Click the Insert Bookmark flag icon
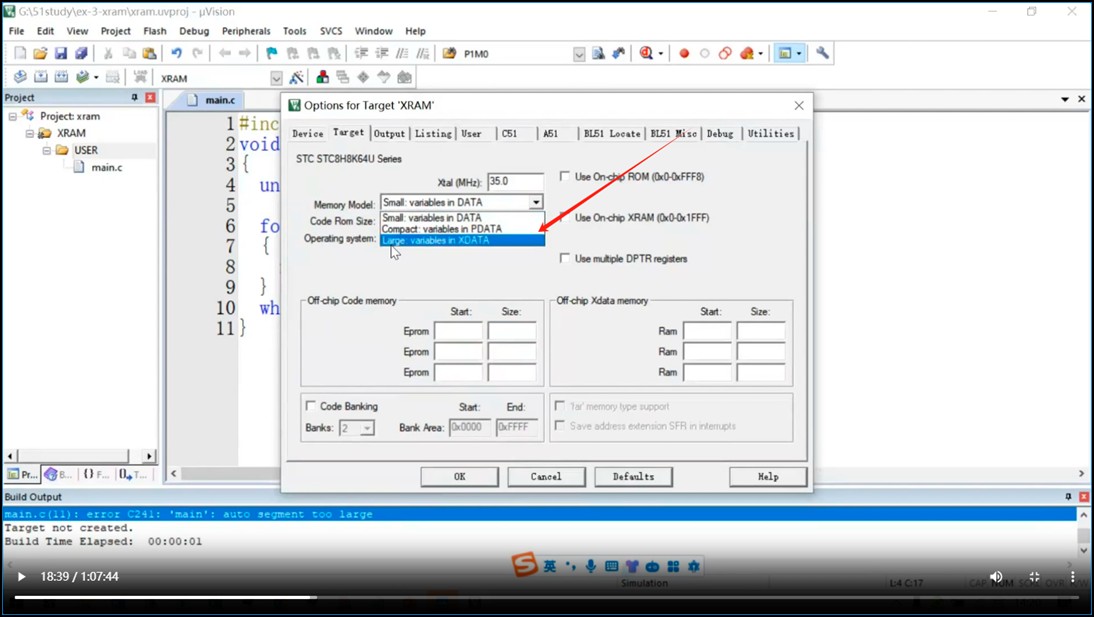This screenshot has height=617, width=1094. (271, 54)
